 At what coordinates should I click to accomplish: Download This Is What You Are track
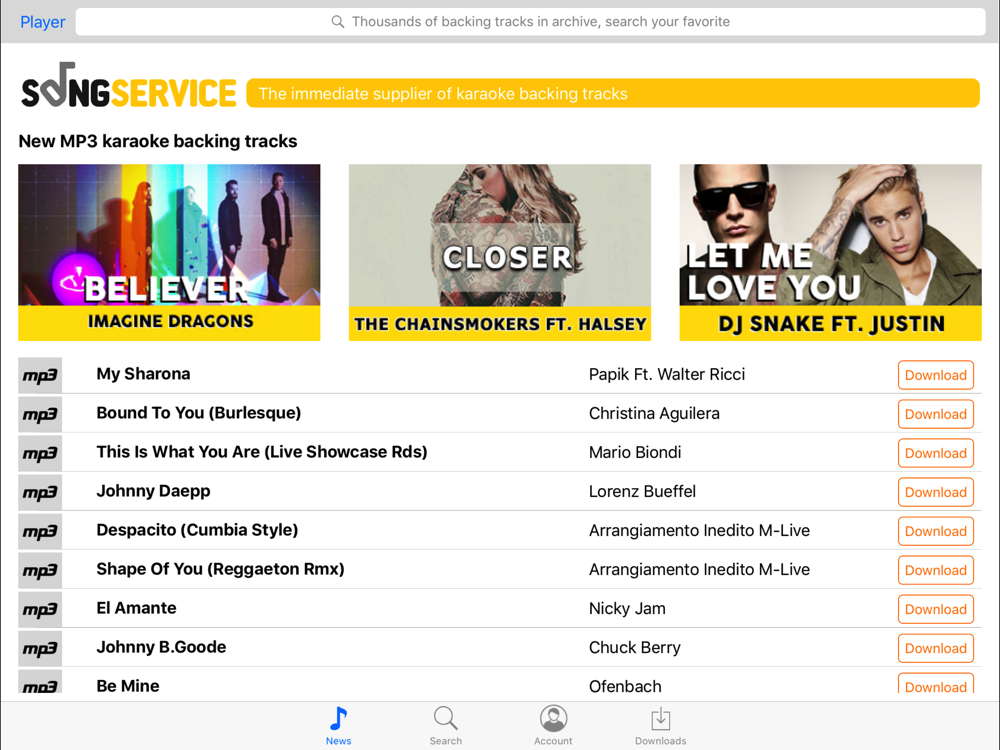(x=936, y=453)
